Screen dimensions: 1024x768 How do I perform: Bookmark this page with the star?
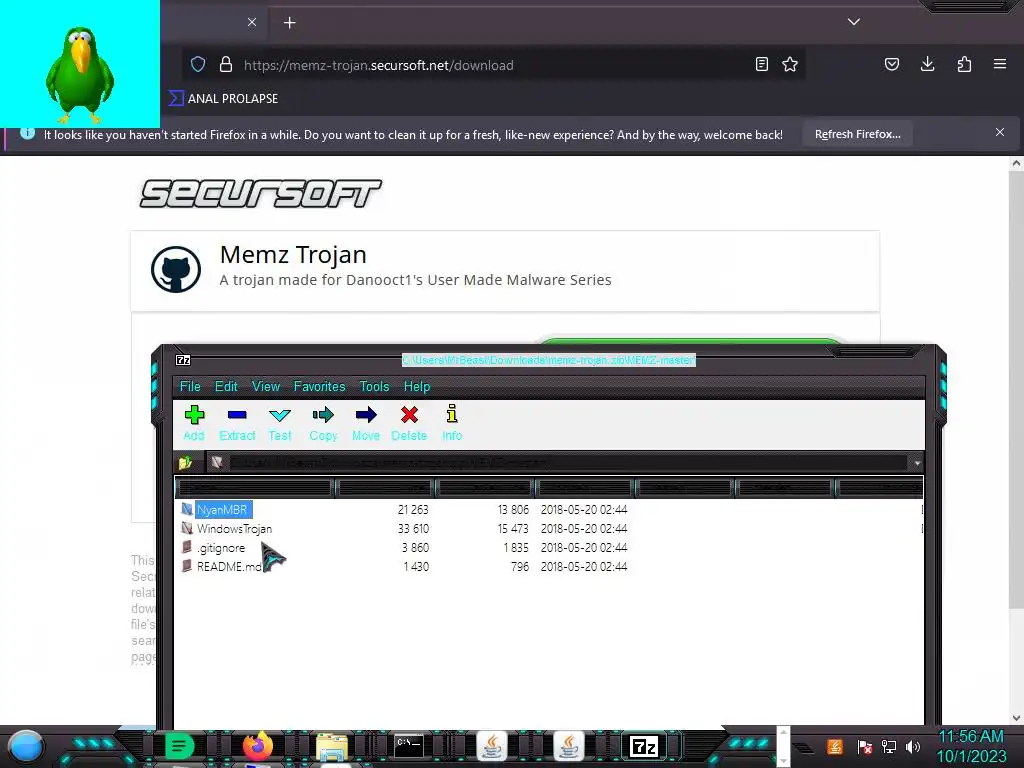coord(790,65)
